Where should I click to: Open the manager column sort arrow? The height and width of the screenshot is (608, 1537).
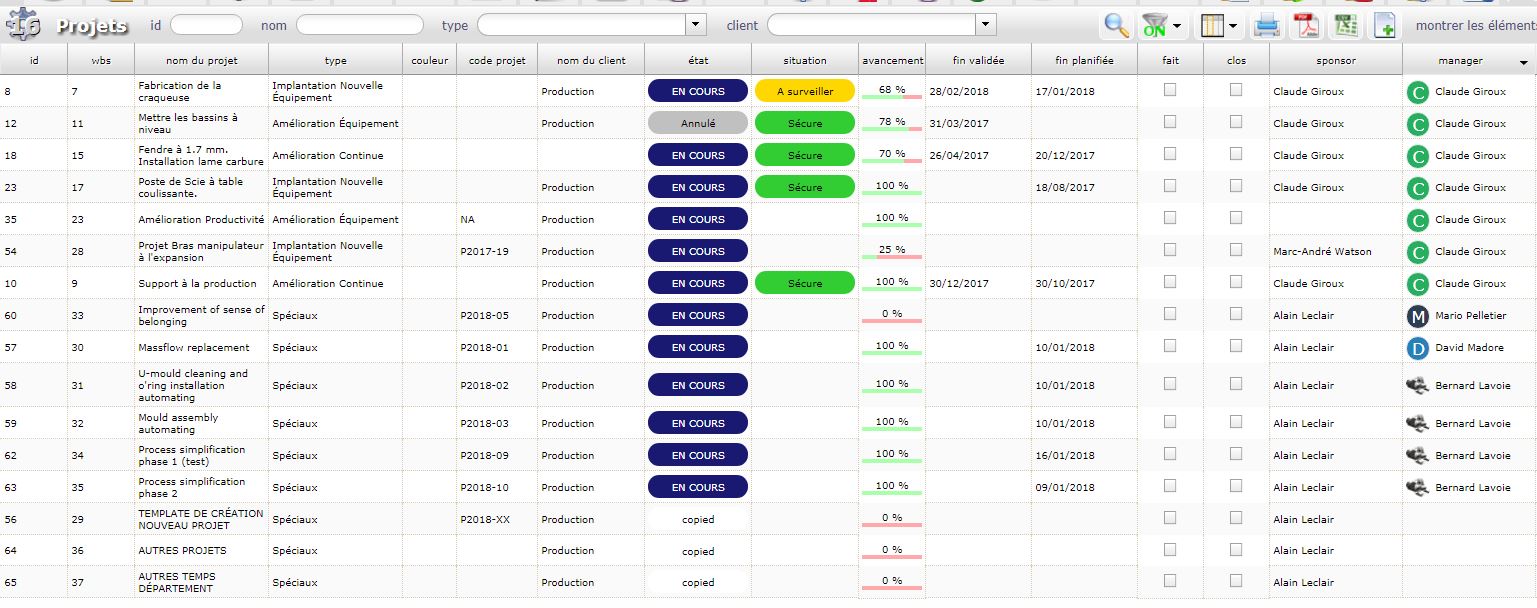click(1523, 63)
